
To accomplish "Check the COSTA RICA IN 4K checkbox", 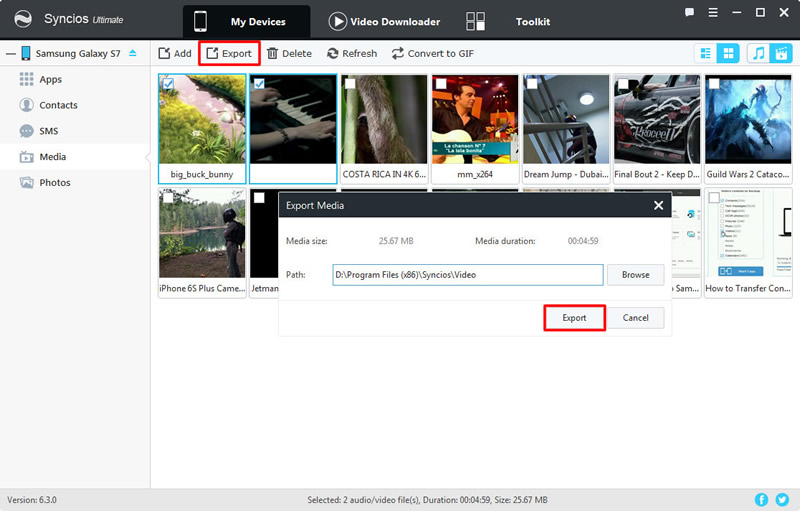I will (350, 84).
